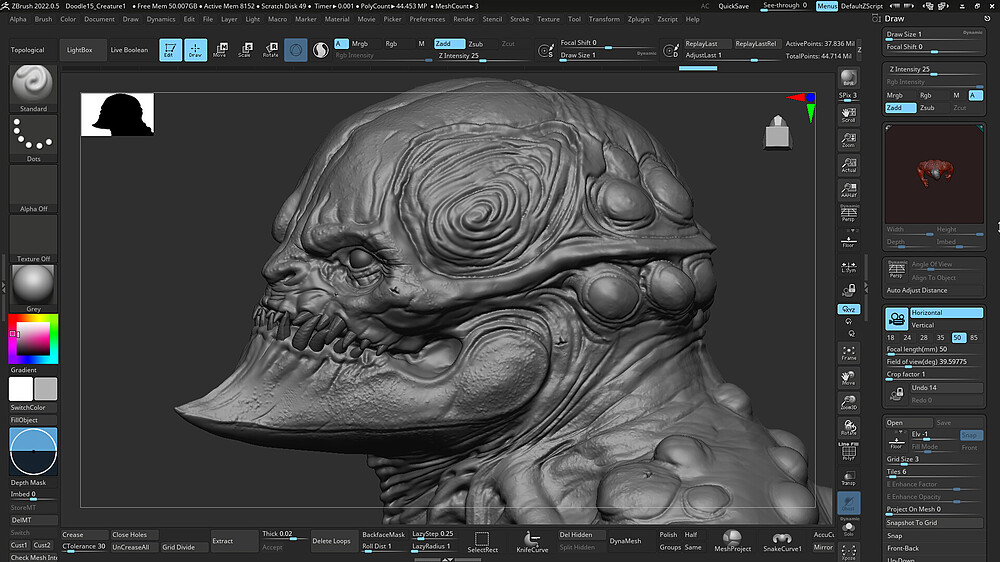Open the Texture Off picker

point(33,239)
